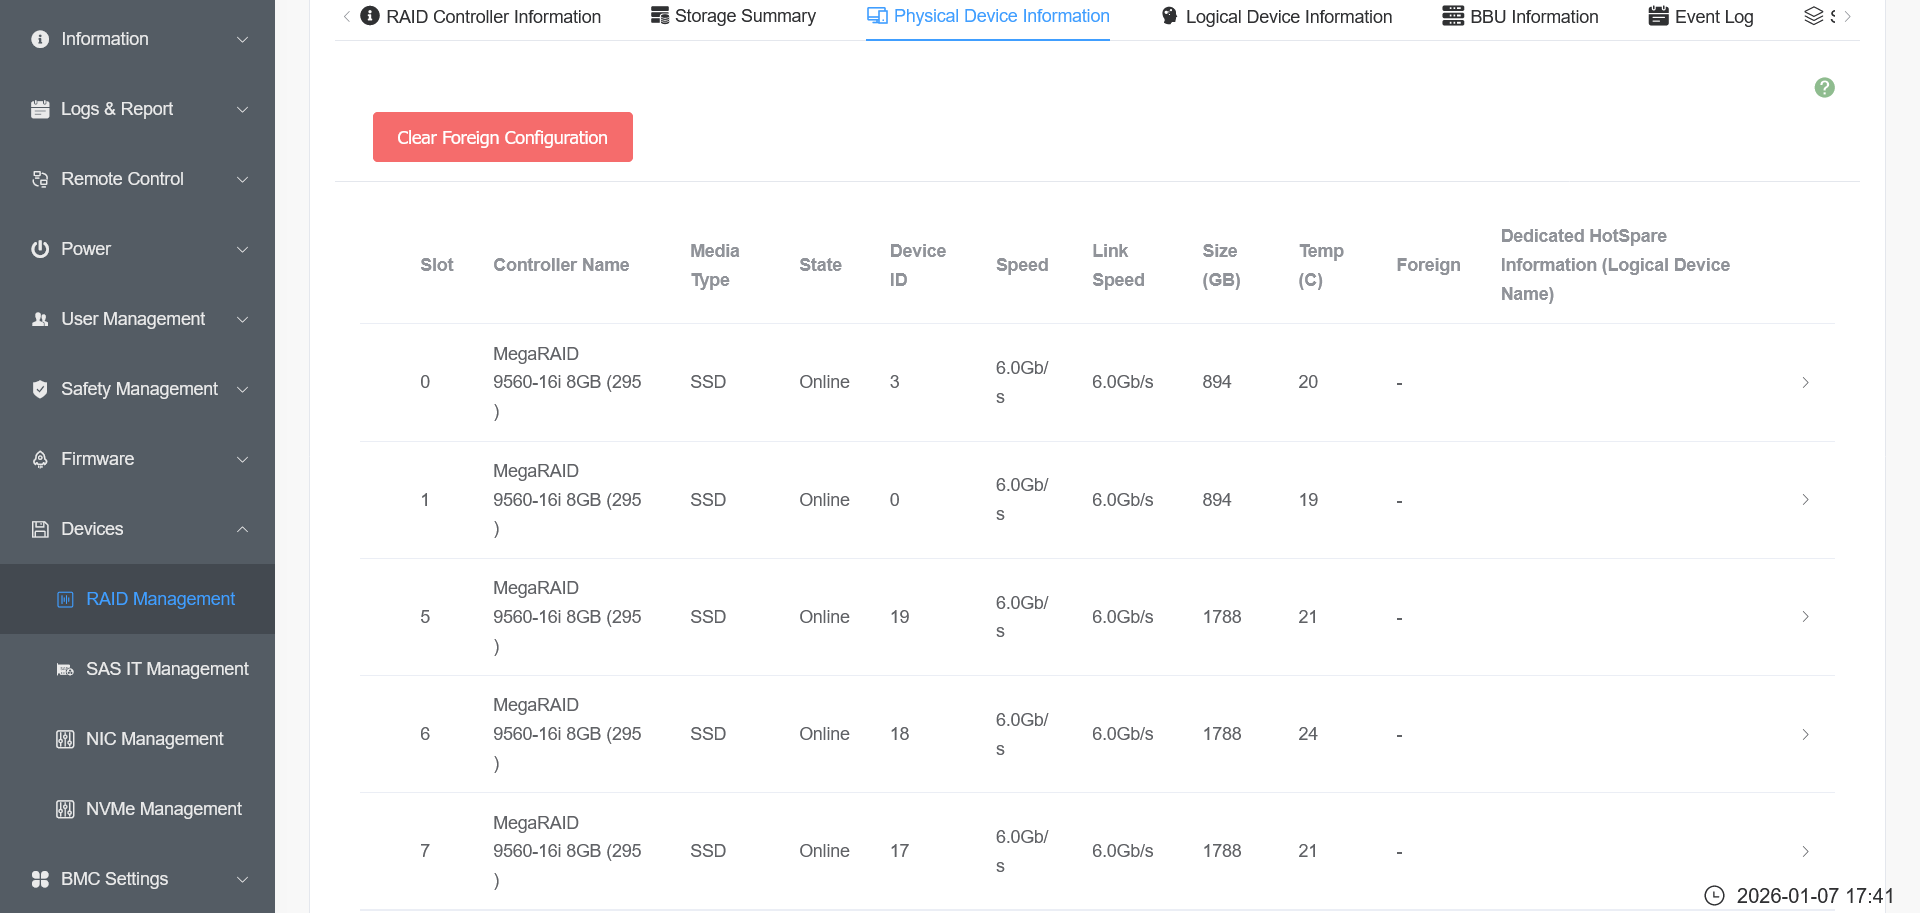Expand the details of slot 0 row
1920x913 pixels.
pos(1805,383)
